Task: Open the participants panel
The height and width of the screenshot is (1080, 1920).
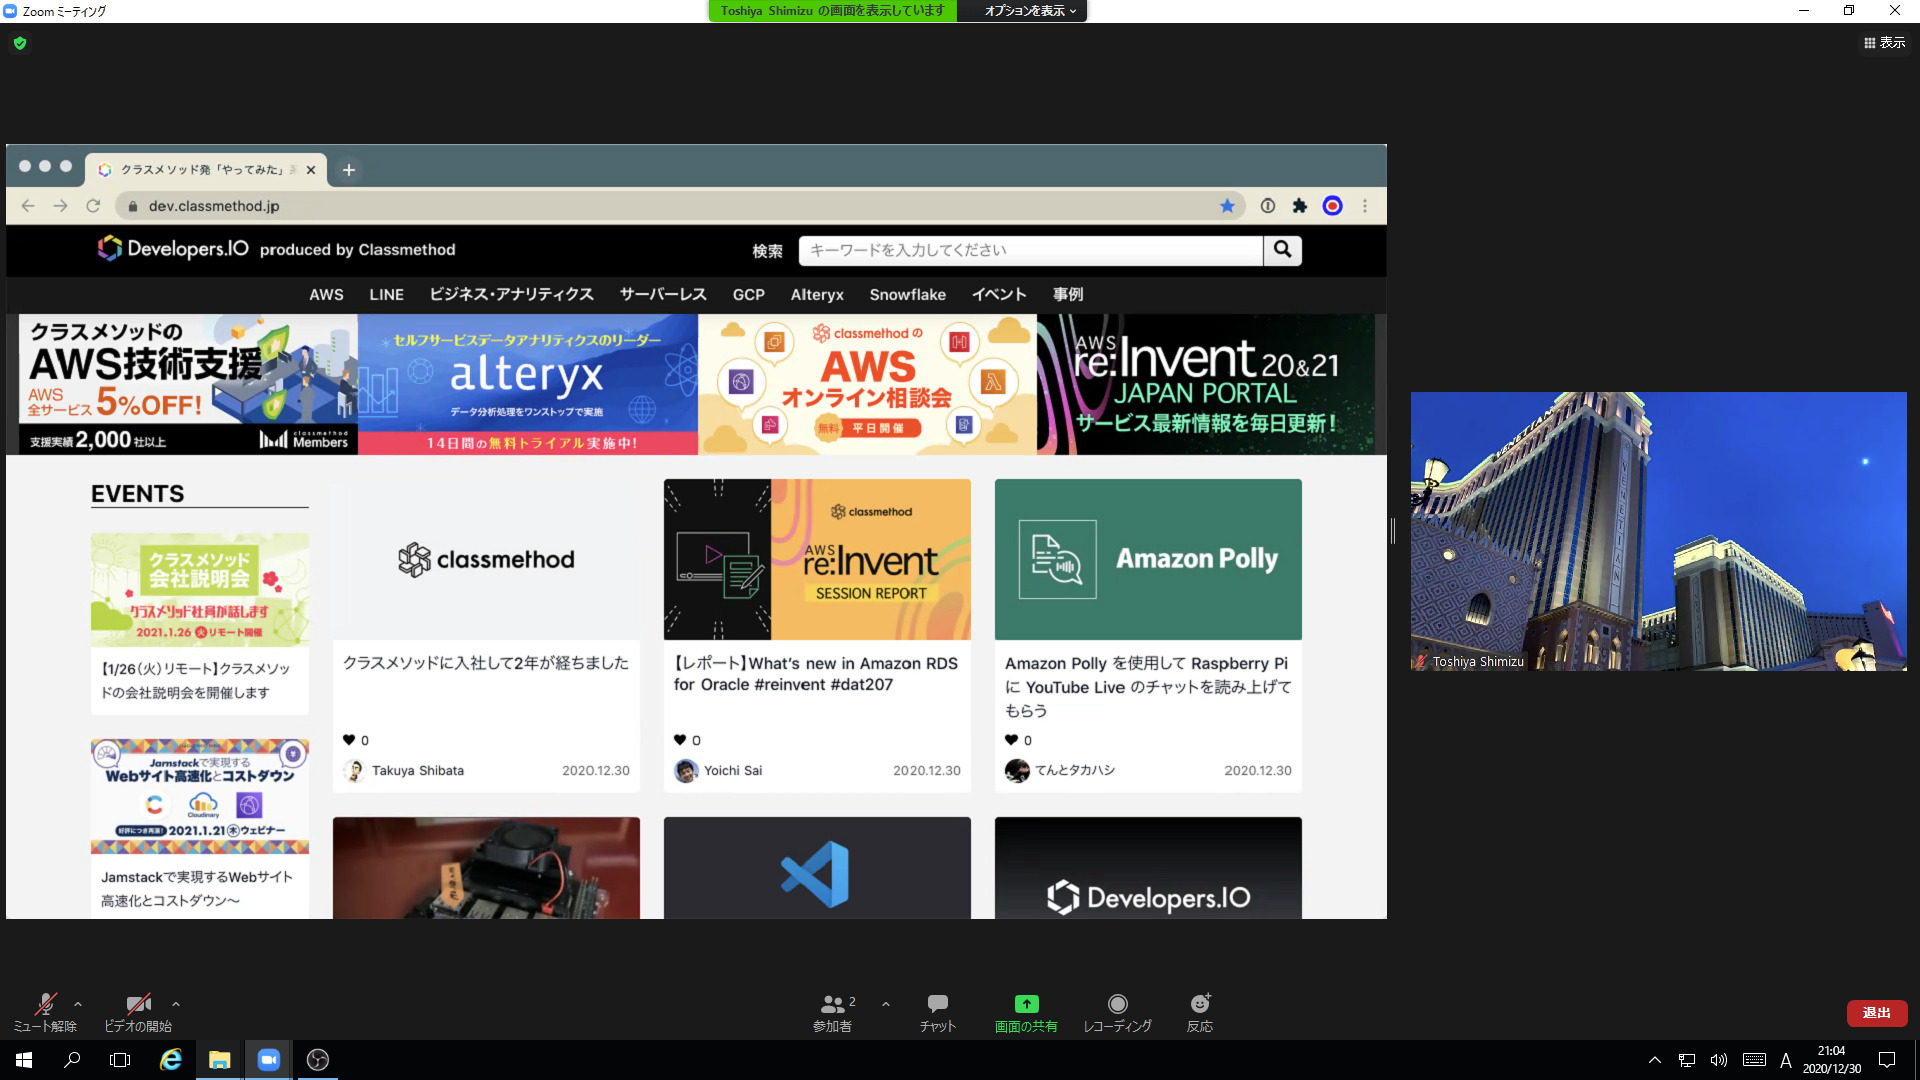Action: click(833, 1011)
